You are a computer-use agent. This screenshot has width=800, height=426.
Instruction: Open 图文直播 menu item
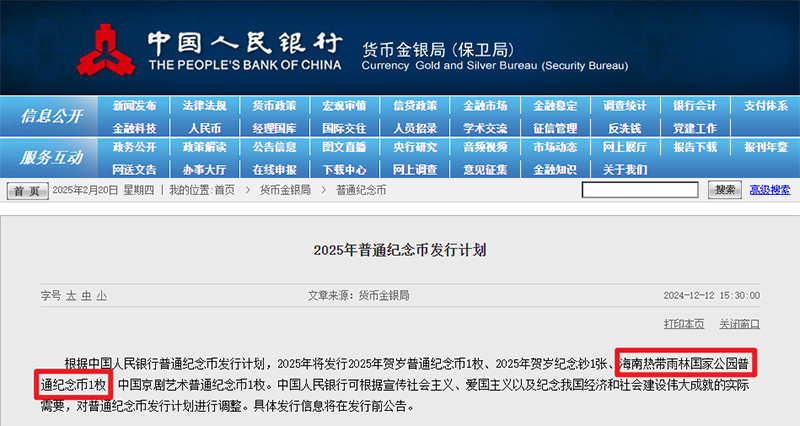[344, 147]
